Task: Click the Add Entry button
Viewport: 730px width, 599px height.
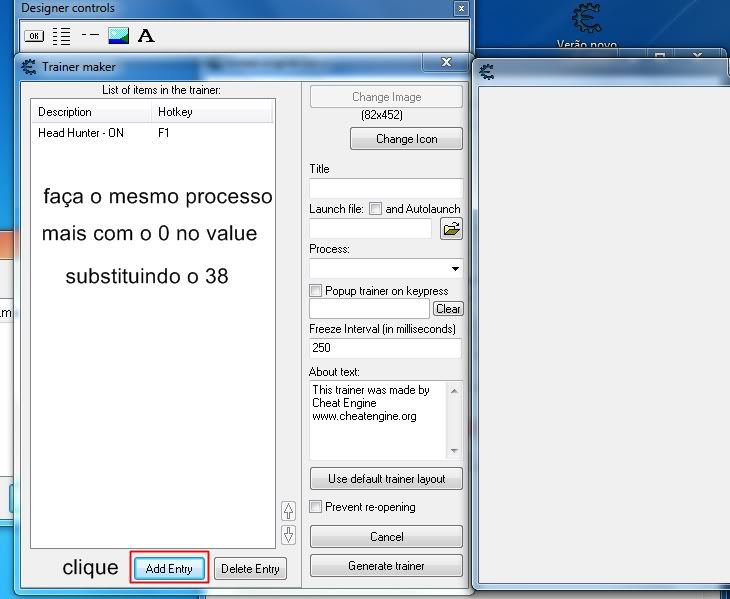Action: click(169, 569)
